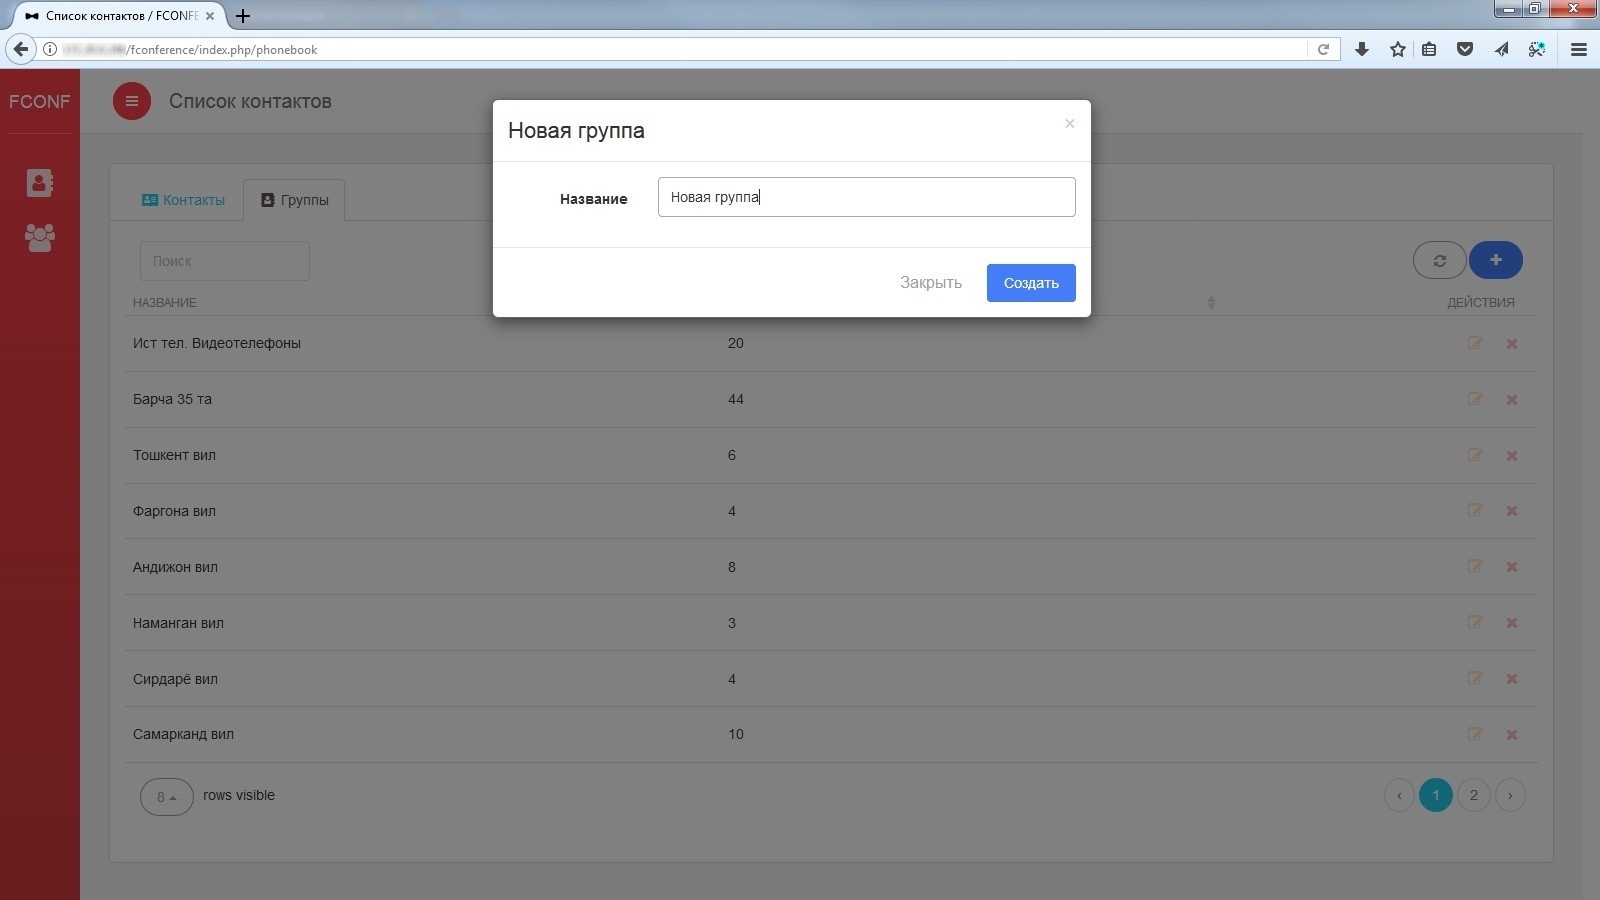Bookmark this page with star icon
The image size is (1600, 900).
coord(1398,49)
